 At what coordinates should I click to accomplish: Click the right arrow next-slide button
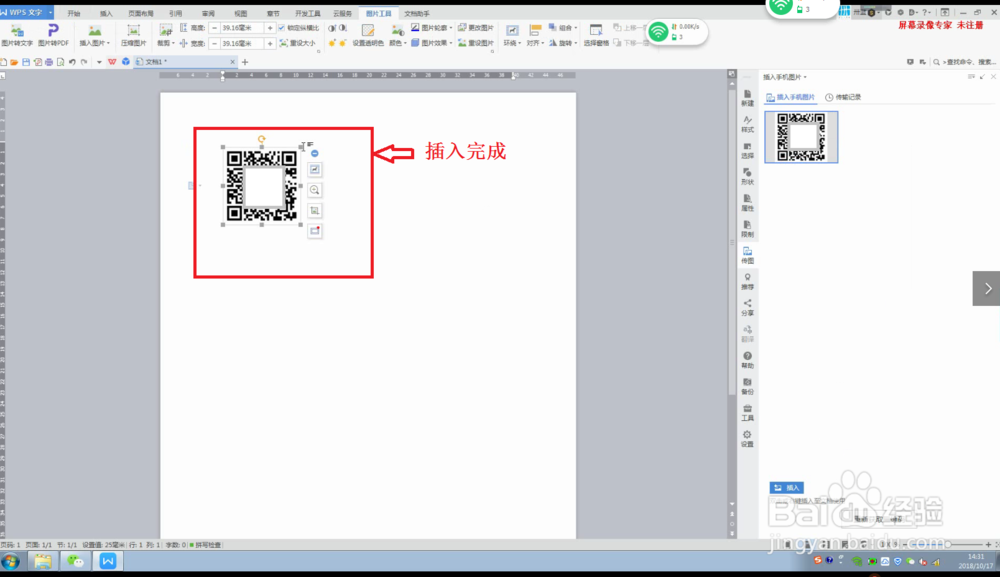pos(987,288)
